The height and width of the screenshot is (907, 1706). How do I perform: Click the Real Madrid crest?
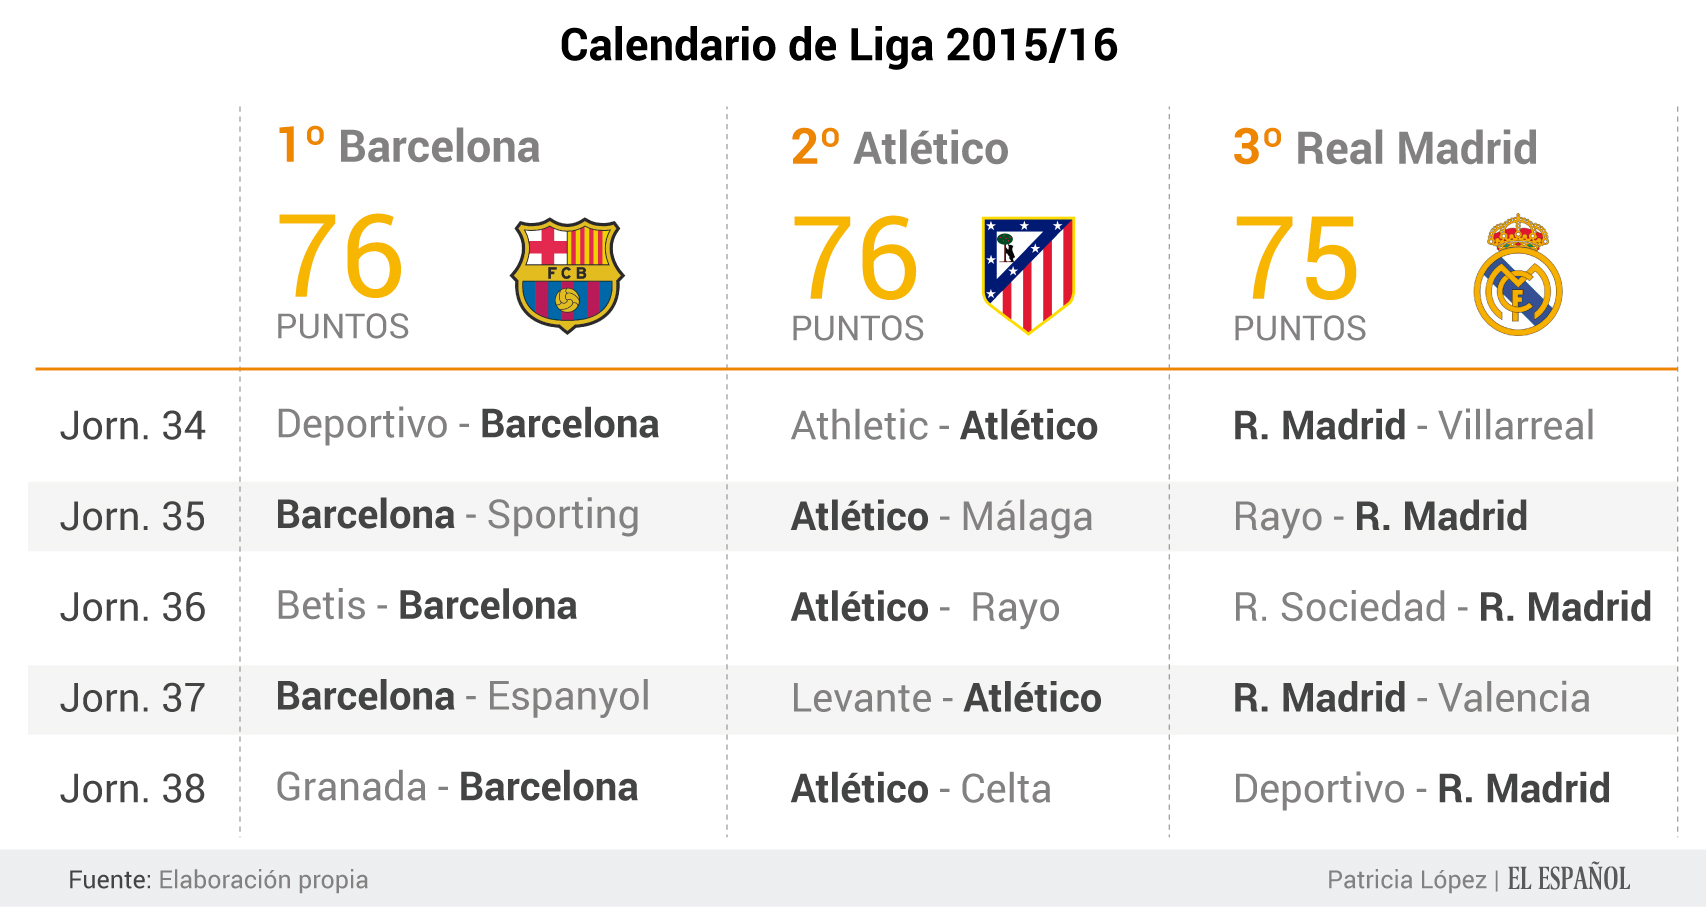pos(1517,275)
